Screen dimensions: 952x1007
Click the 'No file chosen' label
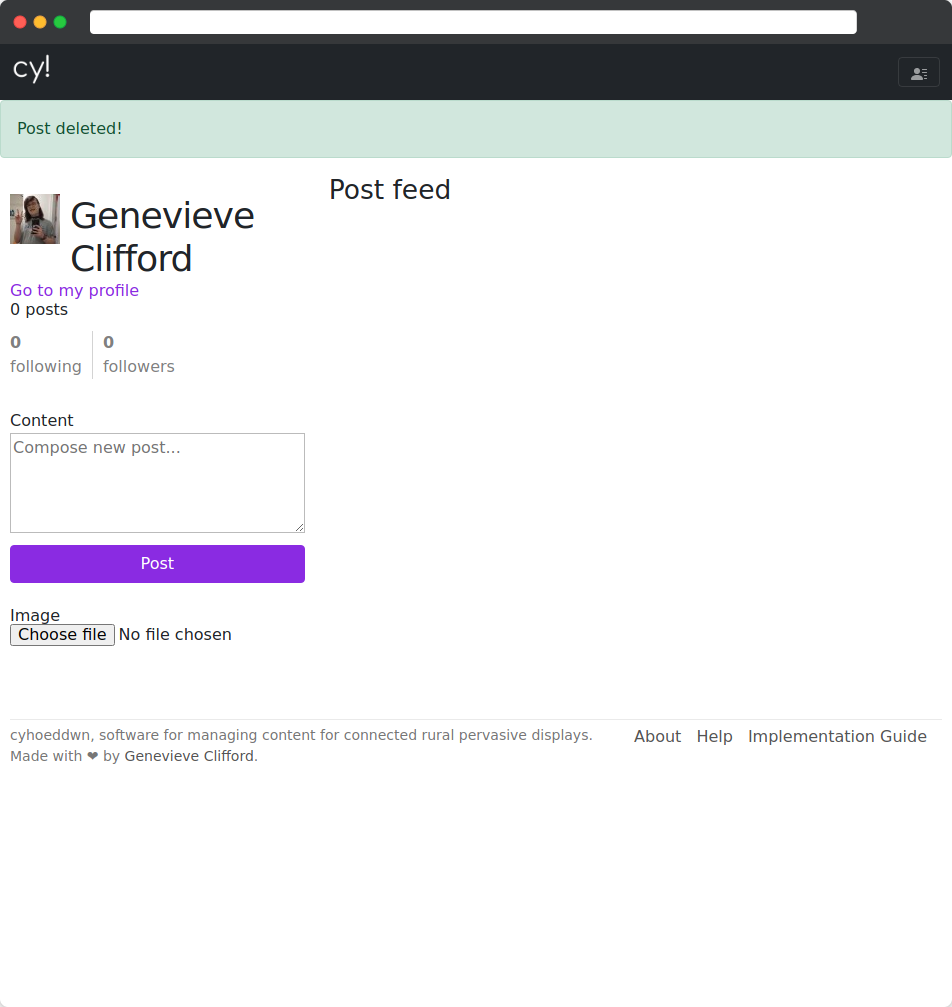coord(175,635)
